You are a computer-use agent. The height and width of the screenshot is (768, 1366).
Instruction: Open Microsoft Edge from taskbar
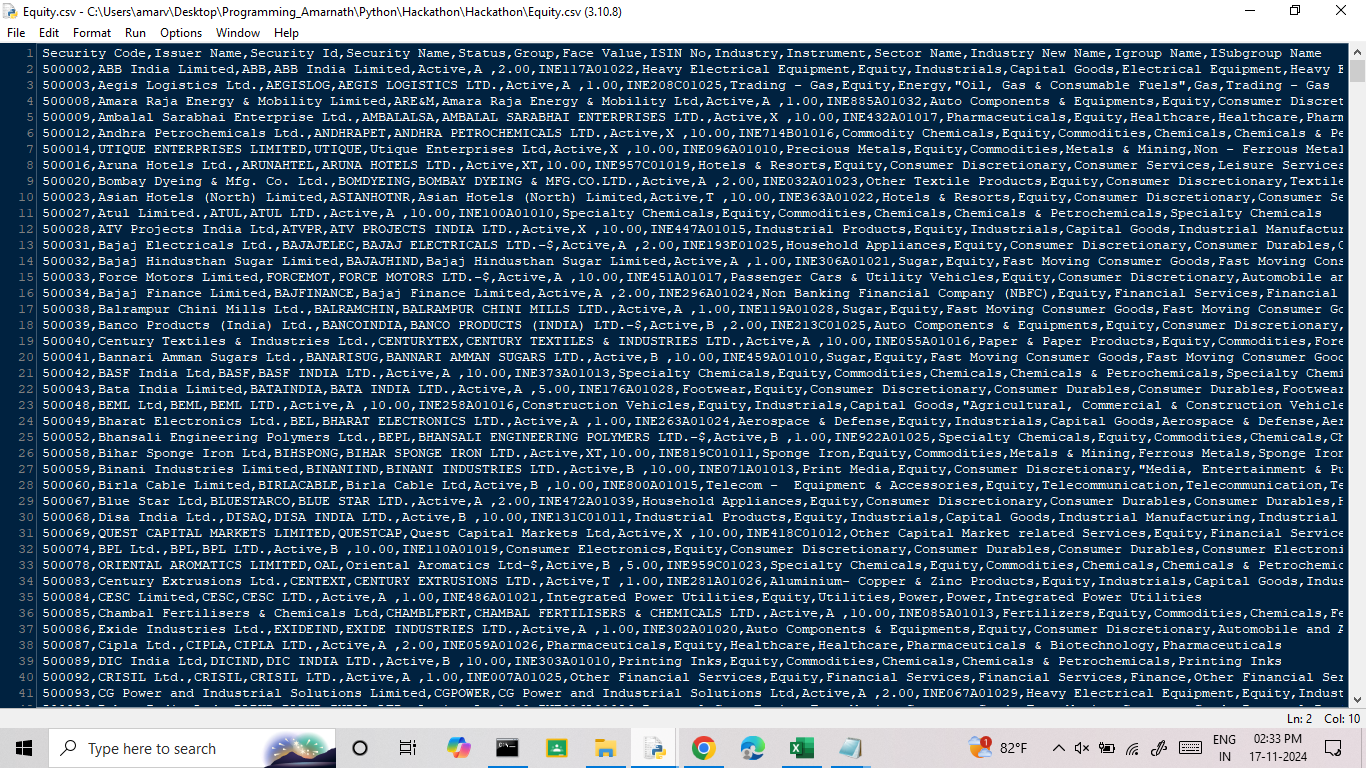752,748
